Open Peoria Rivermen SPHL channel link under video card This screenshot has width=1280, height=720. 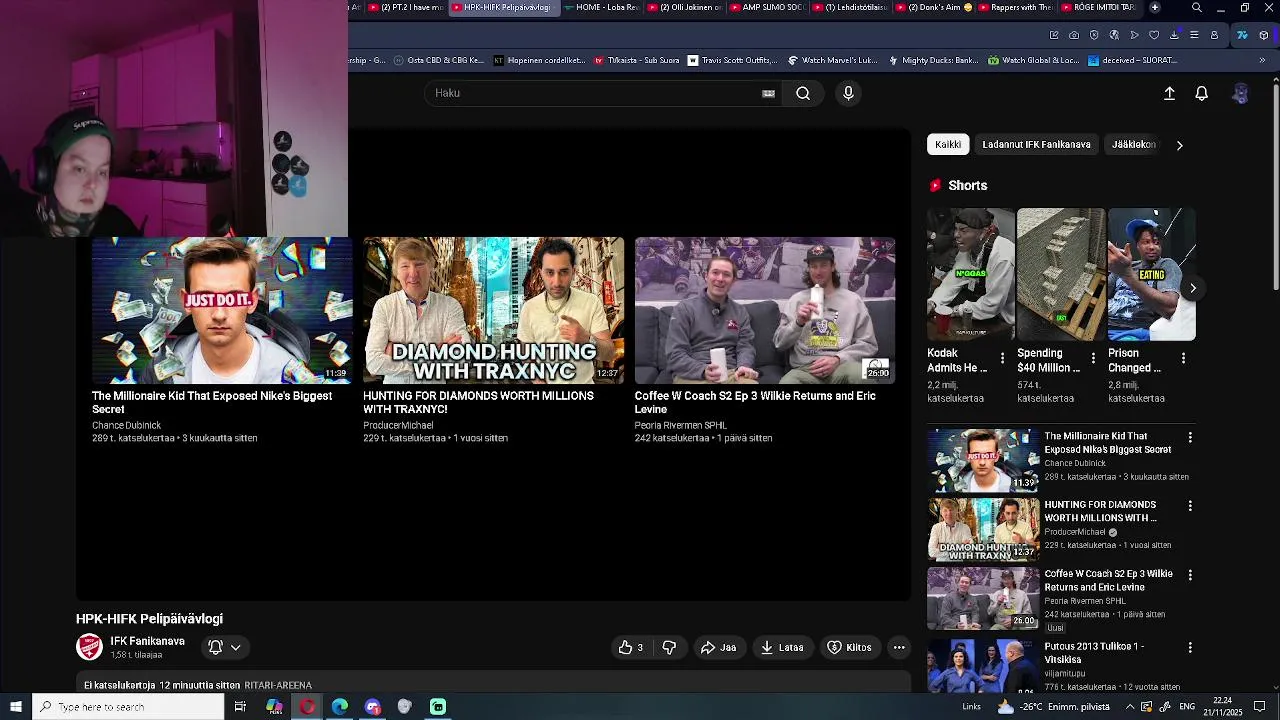[x=680, y=425]
